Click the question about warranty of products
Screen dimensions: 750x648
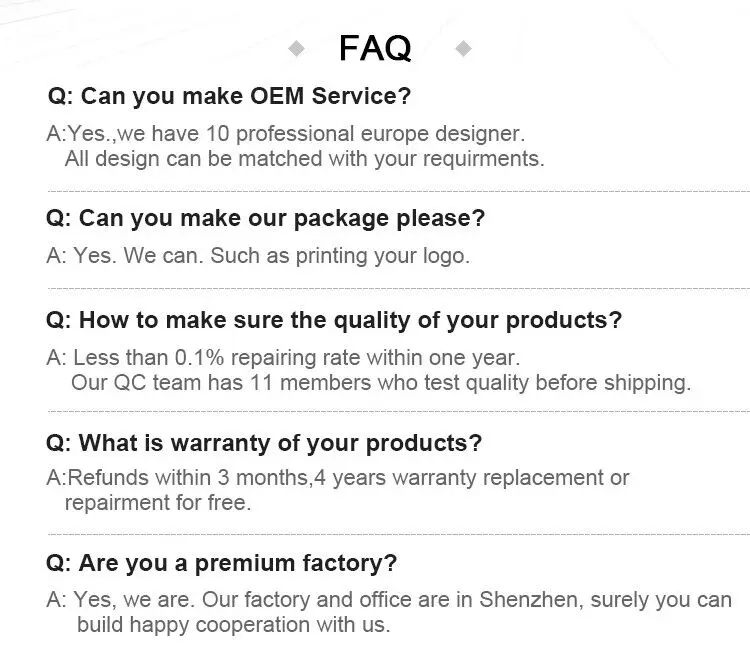click(264, 442)
